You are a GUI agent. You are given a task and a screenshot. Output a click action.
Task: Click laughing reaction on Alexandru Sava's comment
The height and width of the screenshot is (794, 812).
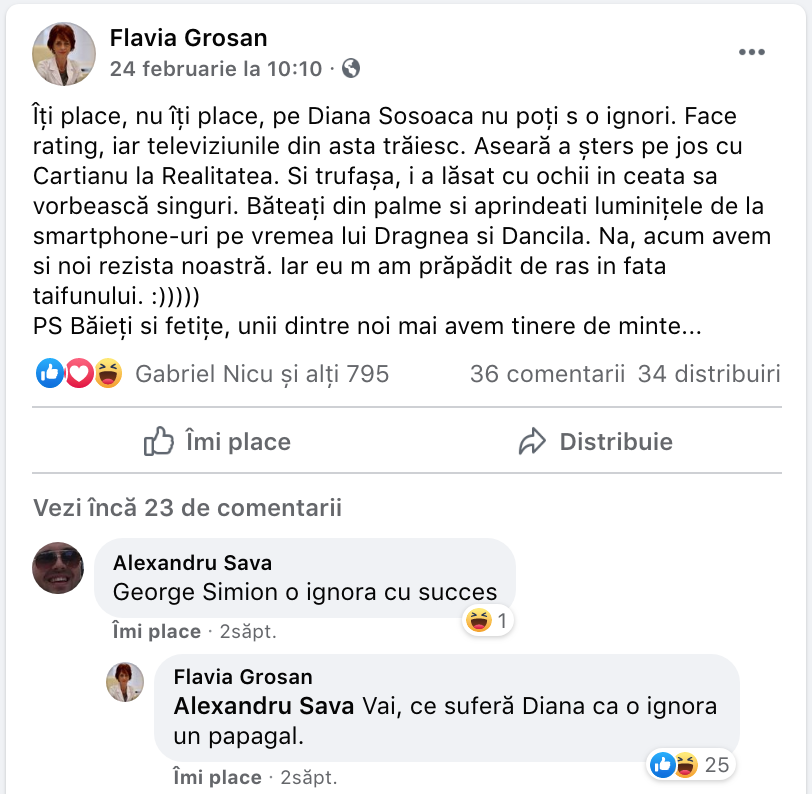478,621
